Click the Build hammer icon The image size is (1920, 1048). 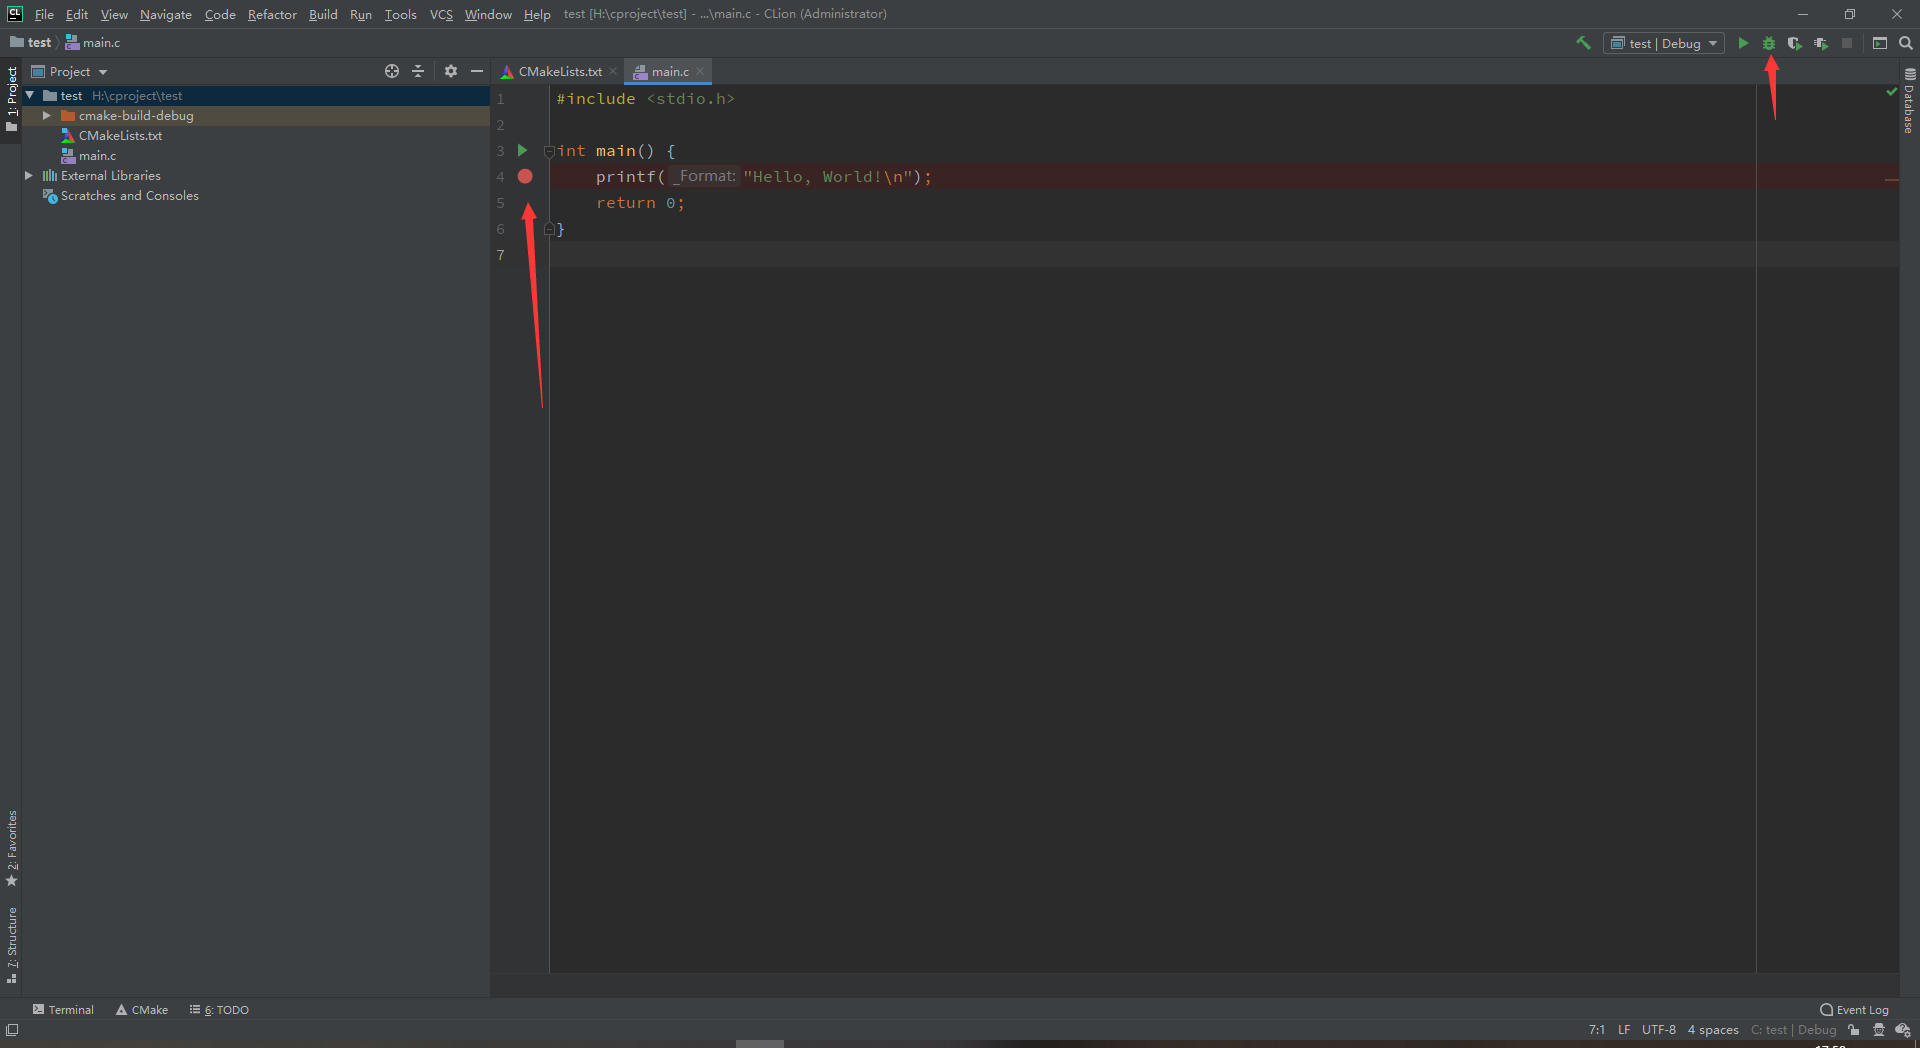pos(1583,43)
